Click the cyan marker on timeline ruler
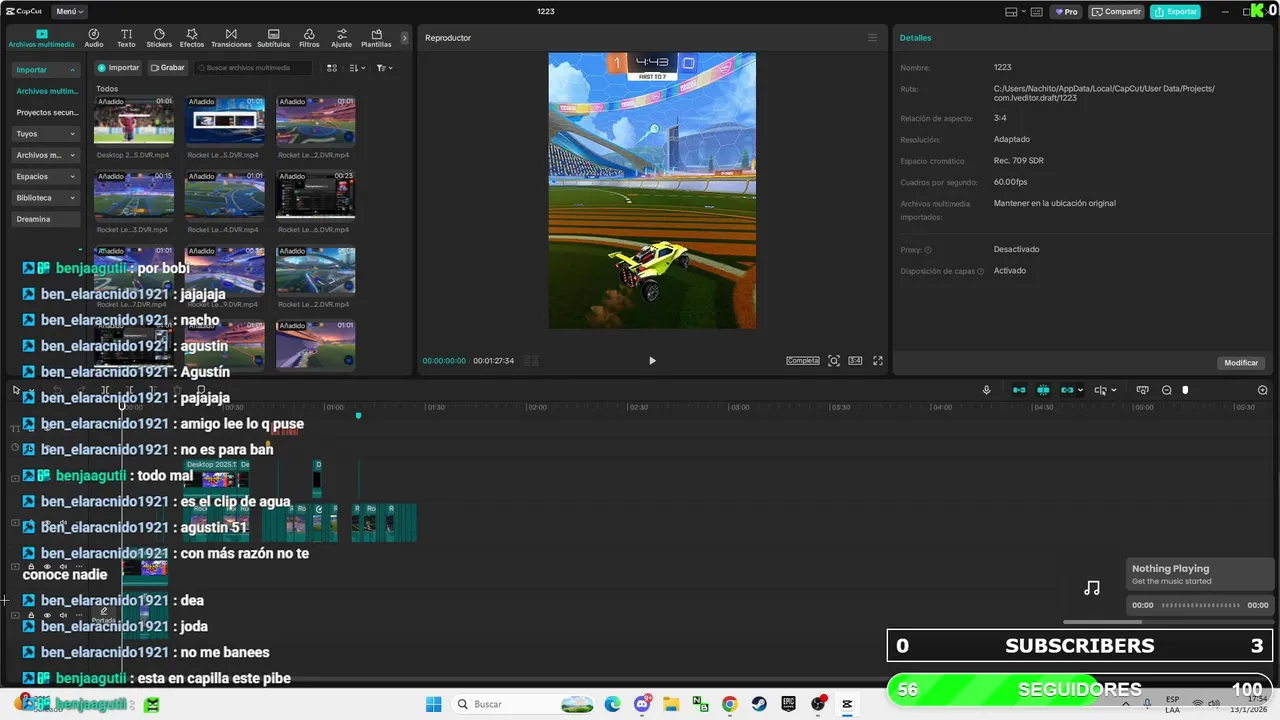Image resolution: width=1280 pixels, height=720 pixels. tap(358, 415)
